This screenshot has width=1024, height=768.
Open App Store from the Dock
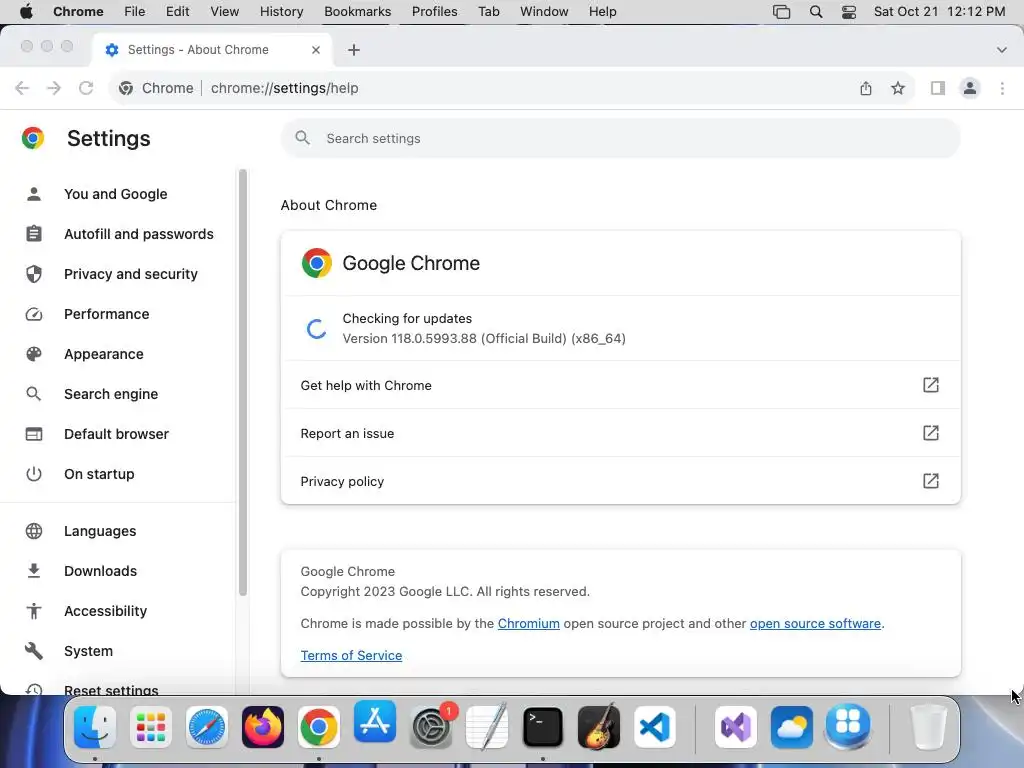tap(375, 722)
